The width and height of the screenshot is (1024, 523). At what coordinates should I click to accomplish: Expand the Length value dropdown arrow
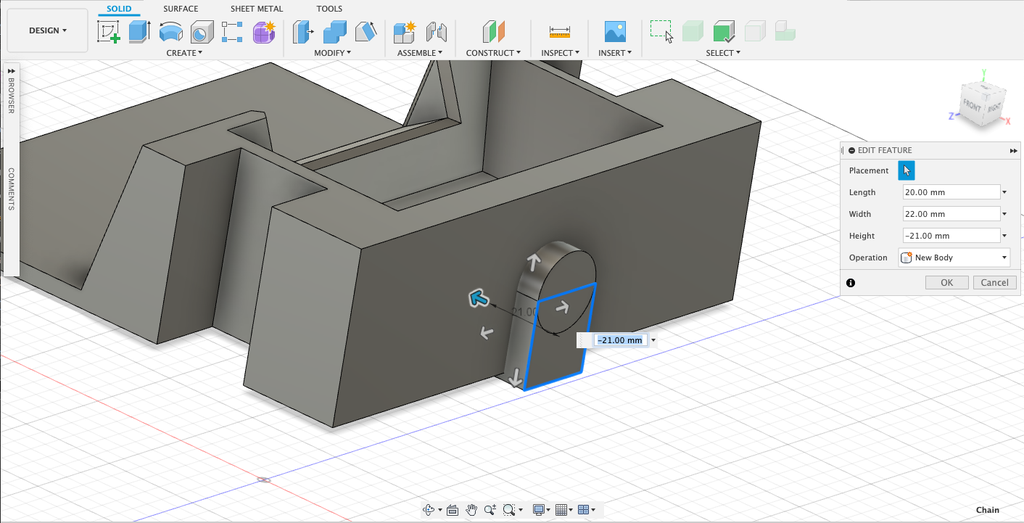click(1003, 192)
